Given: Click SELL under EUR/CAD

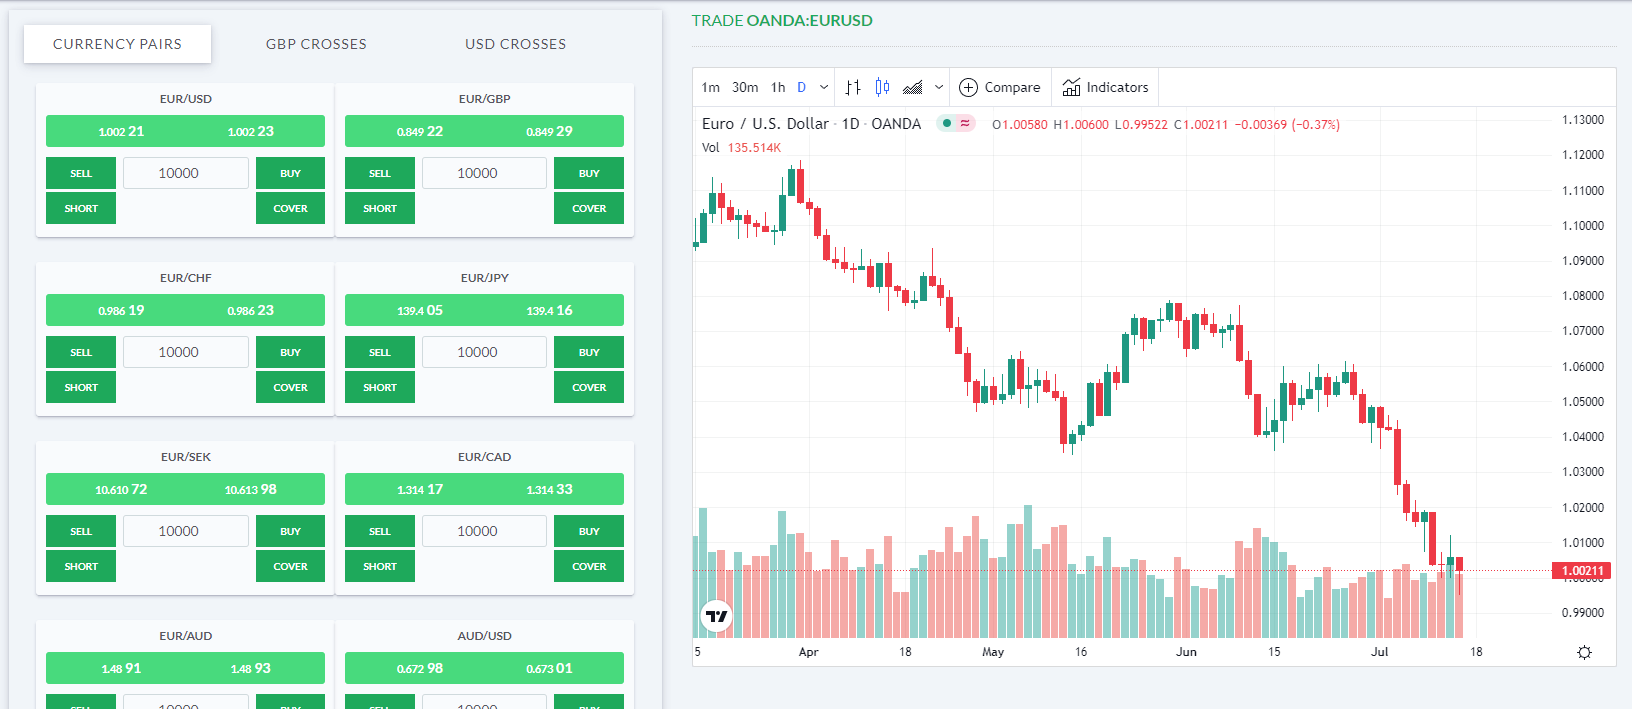Looking at the screenshot, I should pyautogui.click(x=380, y=531).
